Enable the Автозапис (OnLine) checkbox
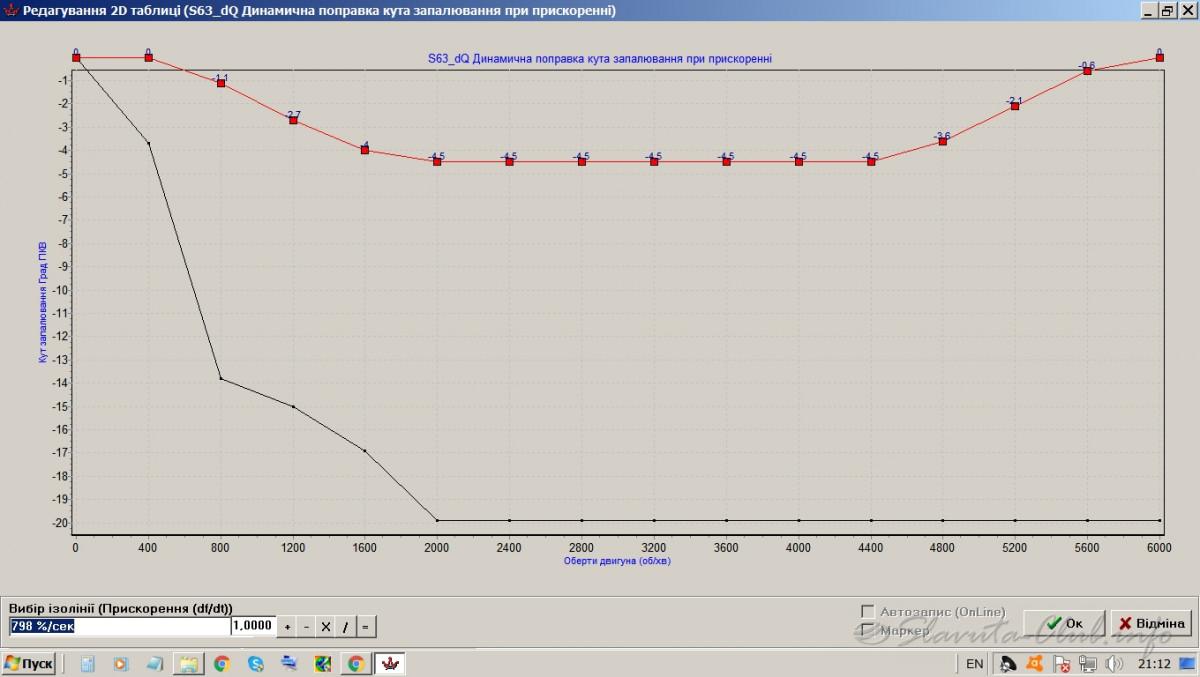The width and height of the screenshot is (1200, 677). point(868,611)
